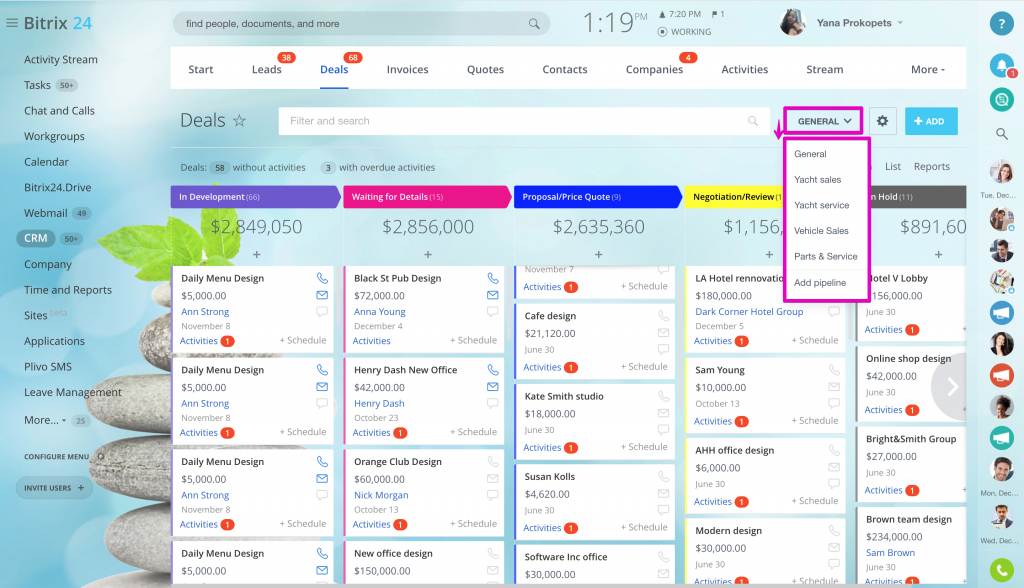Open the notifications bell icon
The height and width of the screenshot is (588, 1024).
click(x=1001, y=65)
